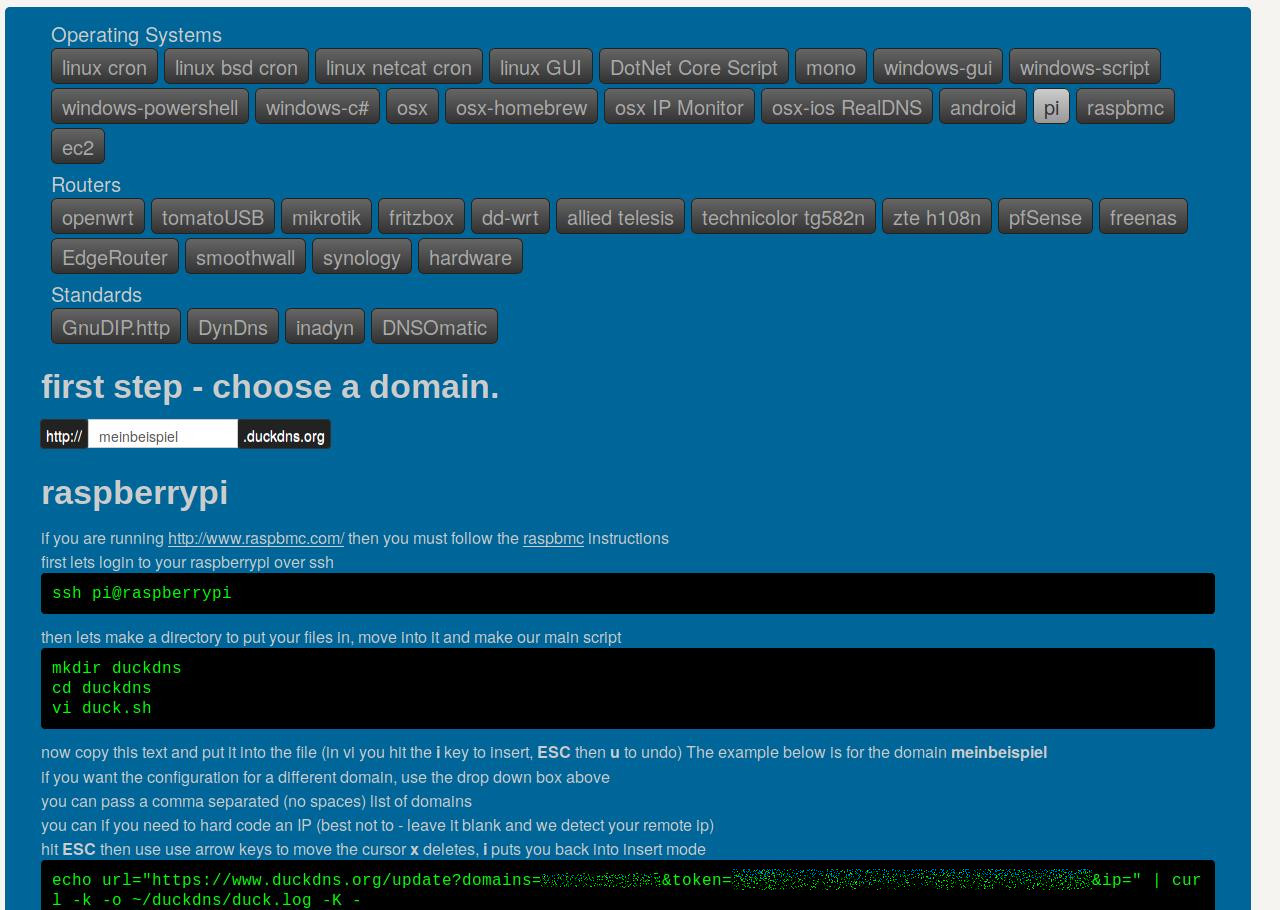Click the ssh pi@raspberrypi code block
The height and width of the screenshot is (910, 1280).
coord(628,593)
